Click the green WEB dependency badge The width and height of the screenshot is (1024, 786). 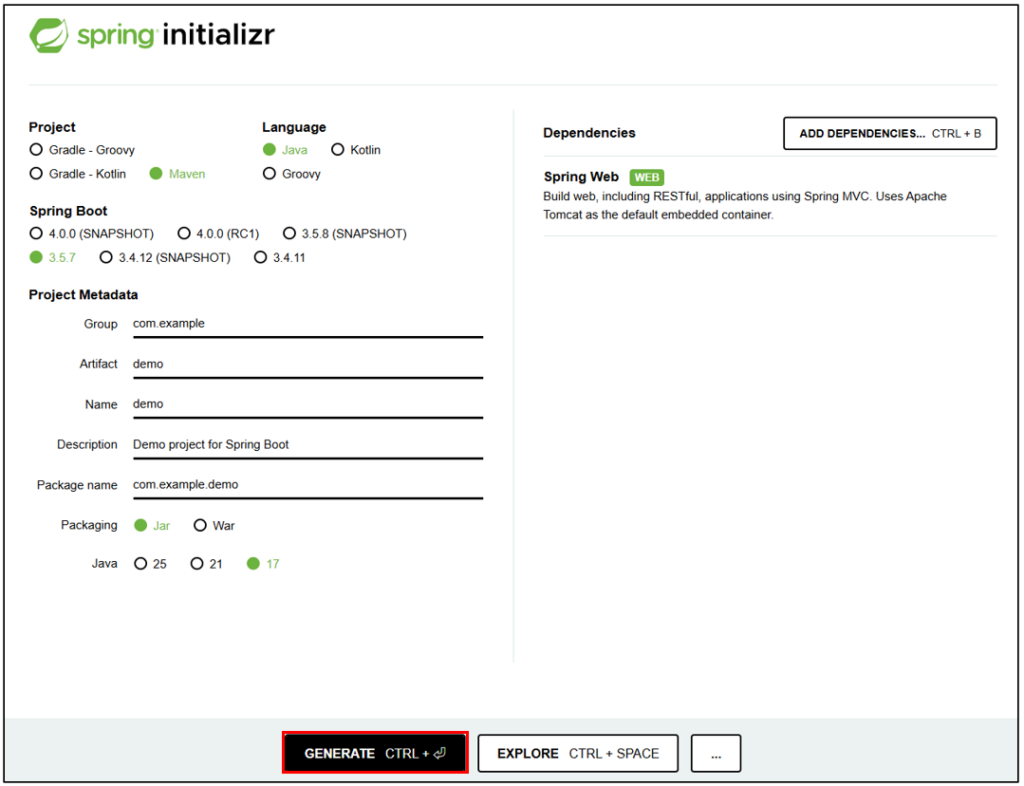(647, 177)
